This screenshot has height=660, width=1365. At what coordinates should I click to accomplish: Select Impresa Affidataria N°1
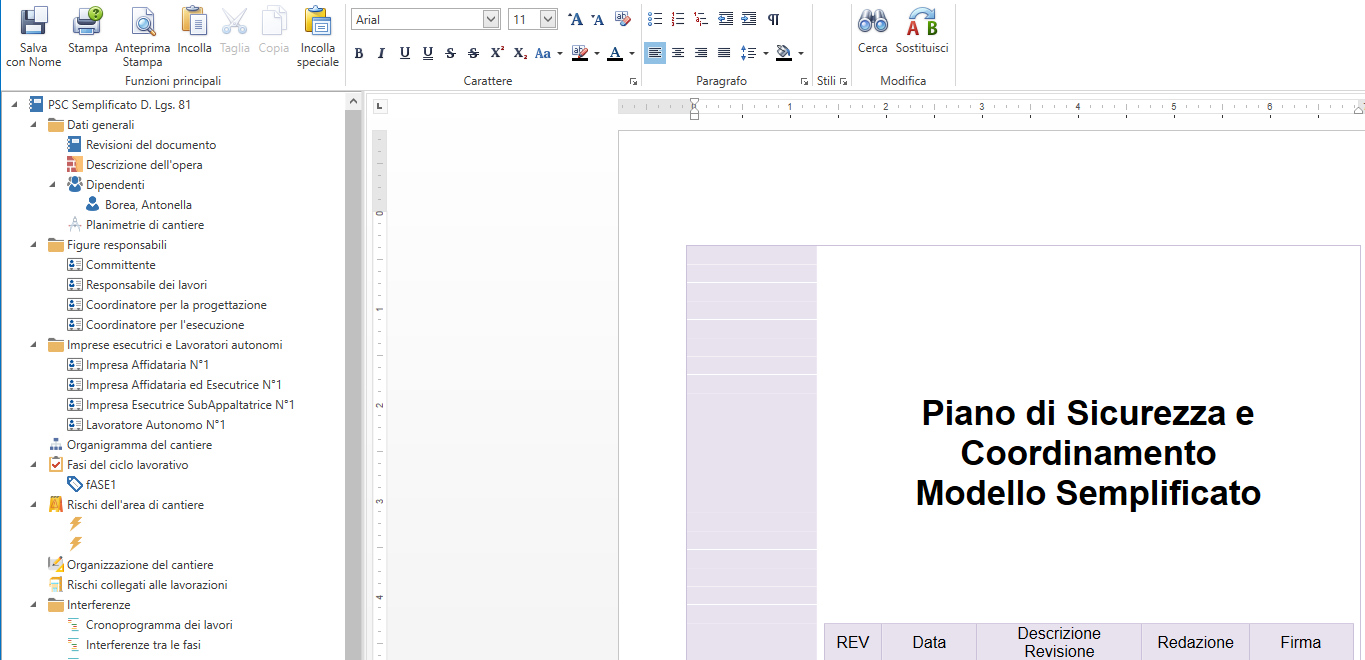click(x=148, y=365)
